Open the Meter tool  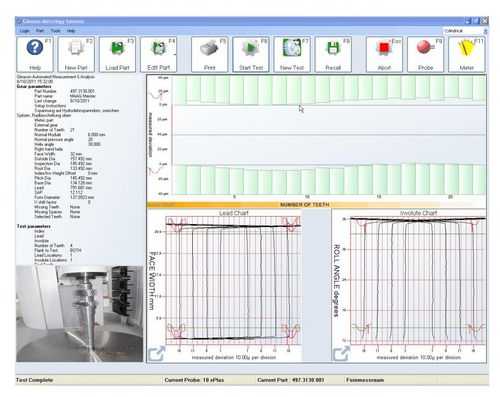click(x=467, y=54)
